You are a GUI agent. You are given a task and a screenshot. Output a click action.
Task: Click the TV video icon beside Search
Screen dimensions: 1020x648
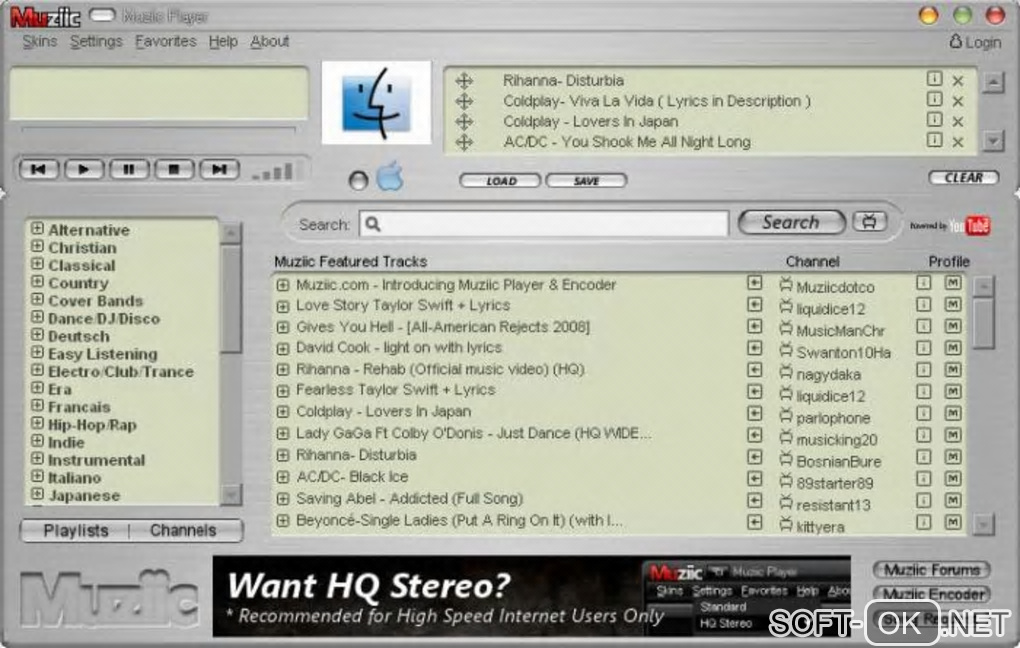point(870,222)
